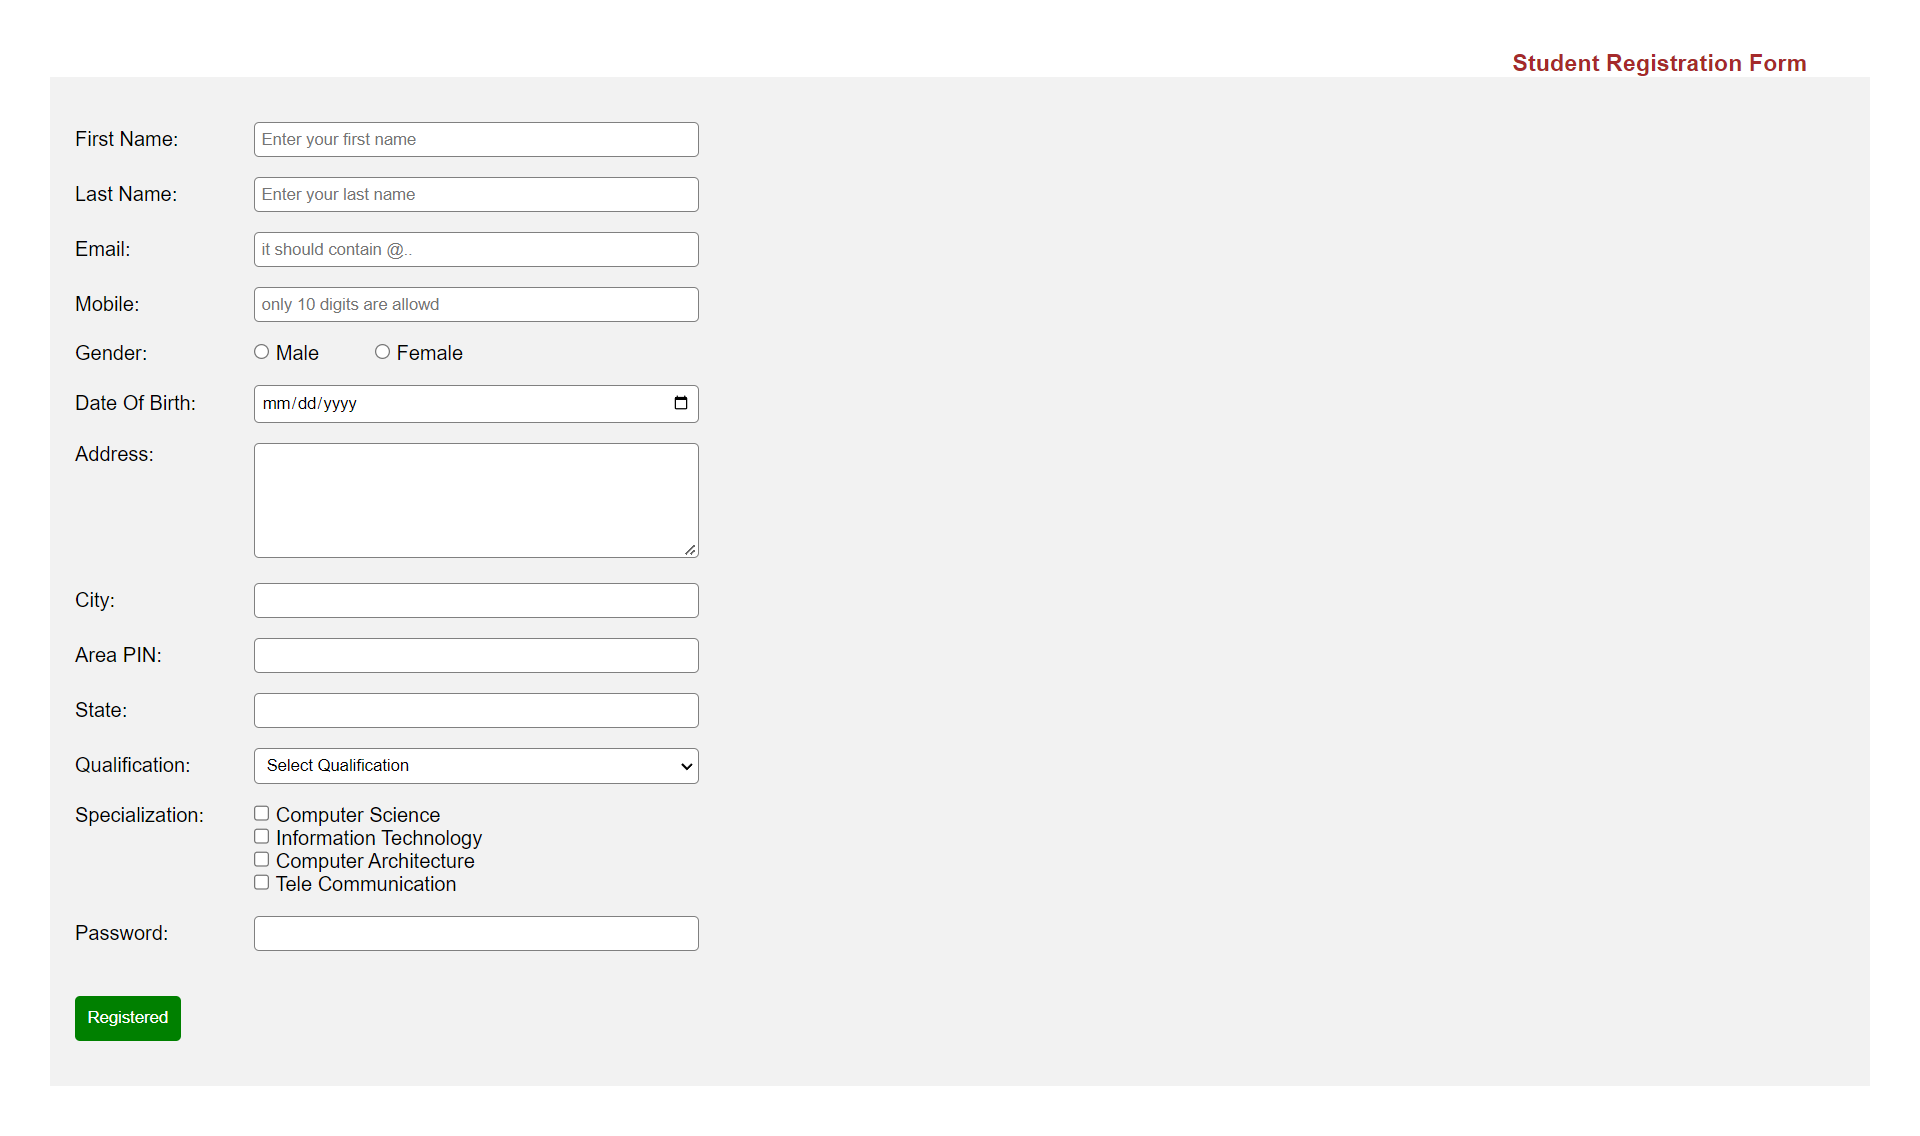Select the Male gender option
Image resolution: width=1920 pixels, height=1136 pixels.
262,352
